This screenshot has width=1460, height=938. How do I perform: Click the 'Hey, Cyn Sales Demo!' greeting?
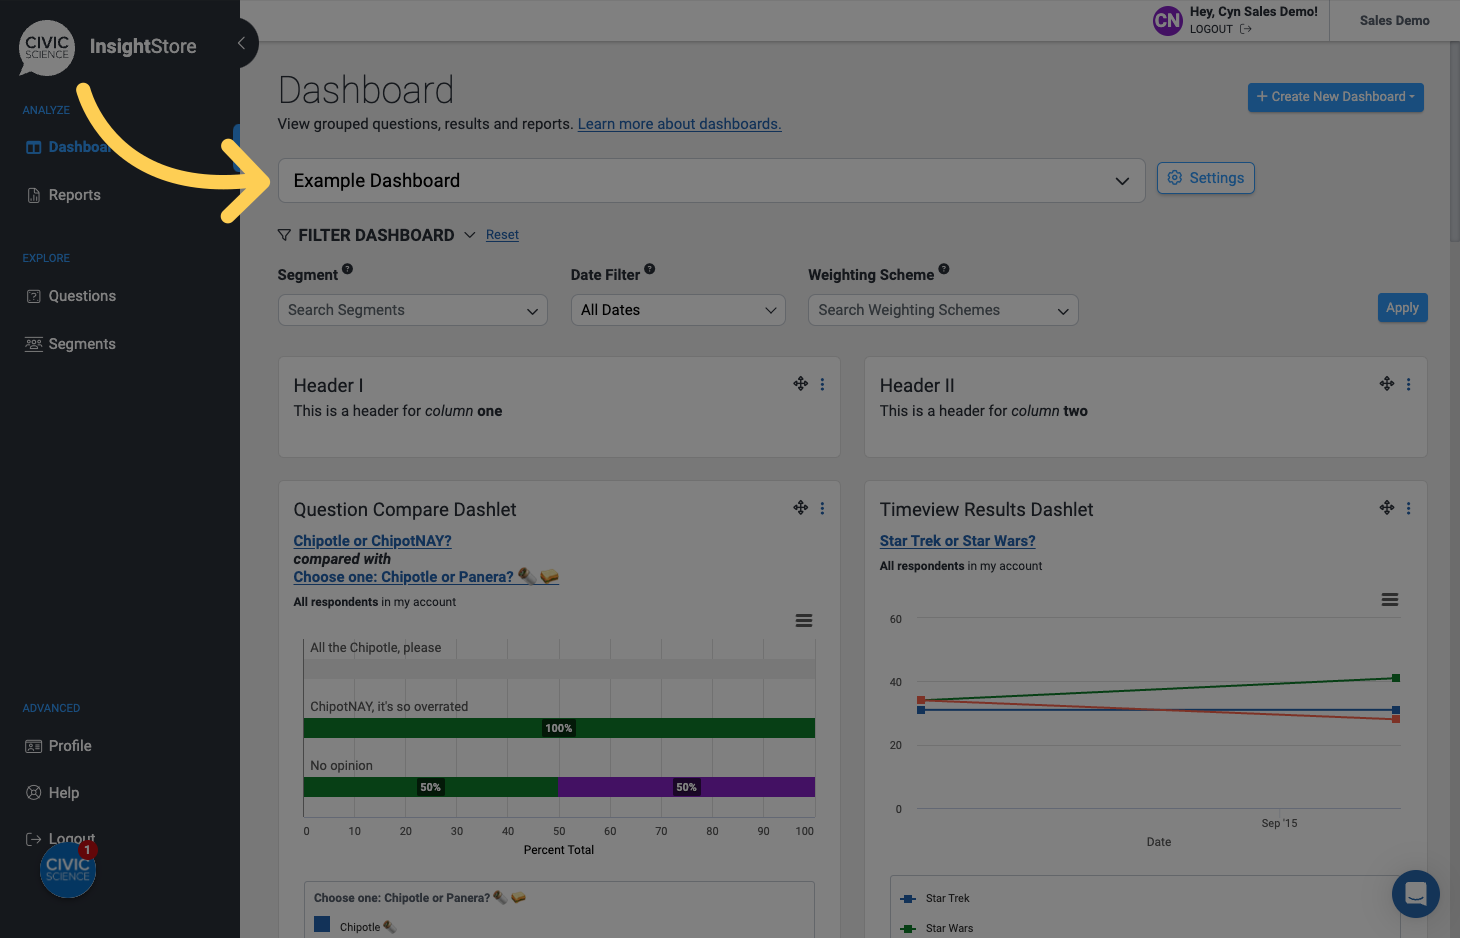pos(1254,12)
